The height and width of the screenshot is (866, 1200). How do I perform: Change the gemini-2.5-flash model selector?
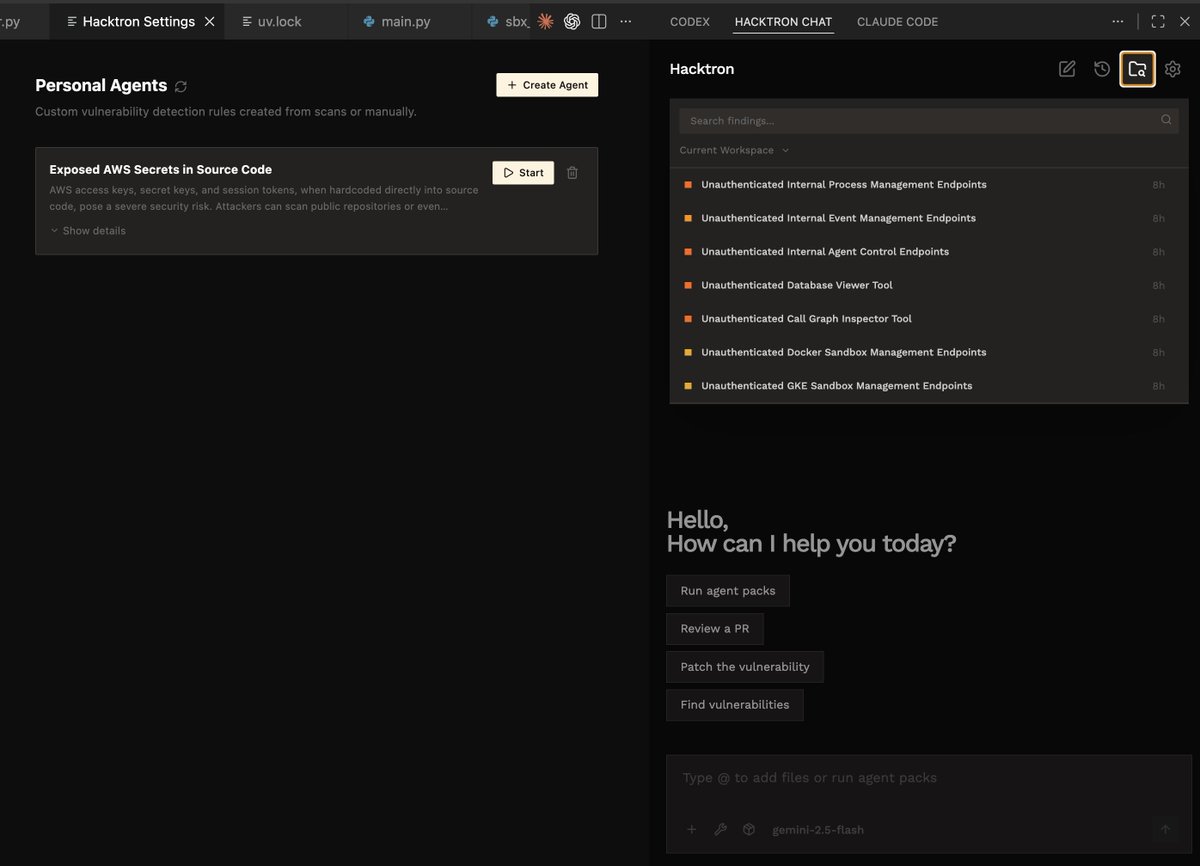click(818, 830)
